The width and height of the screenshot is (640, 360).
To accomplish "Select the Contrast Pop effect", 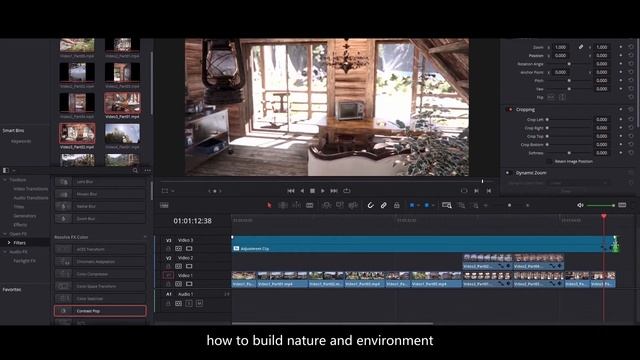I will click(100, 311).
